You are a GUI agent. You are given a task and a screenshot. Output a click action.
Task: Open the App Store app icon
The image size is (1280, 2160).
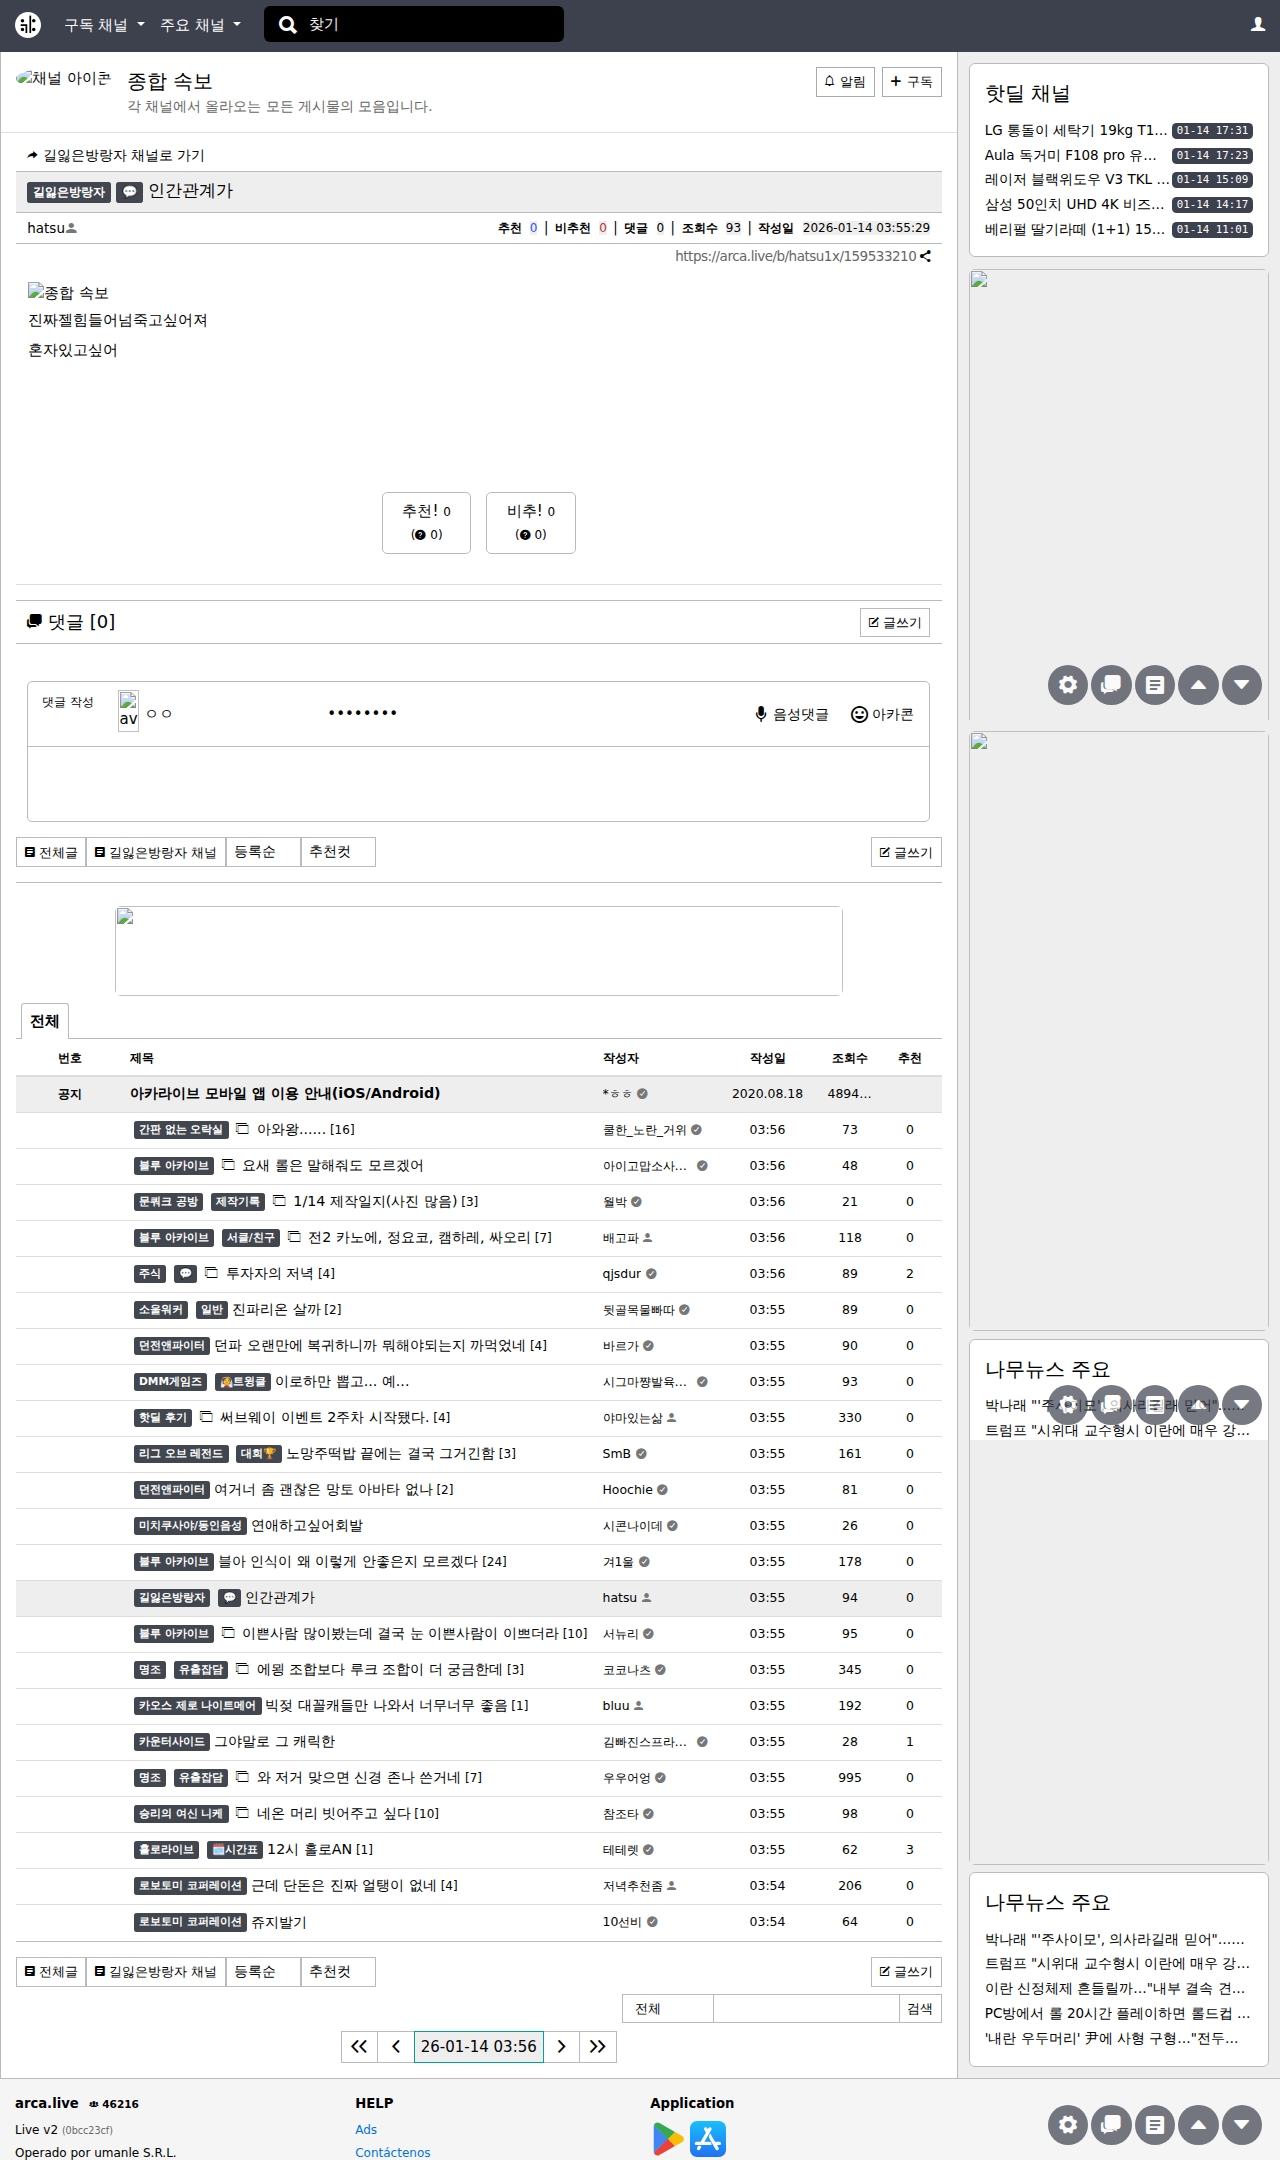pos(708,2139)
